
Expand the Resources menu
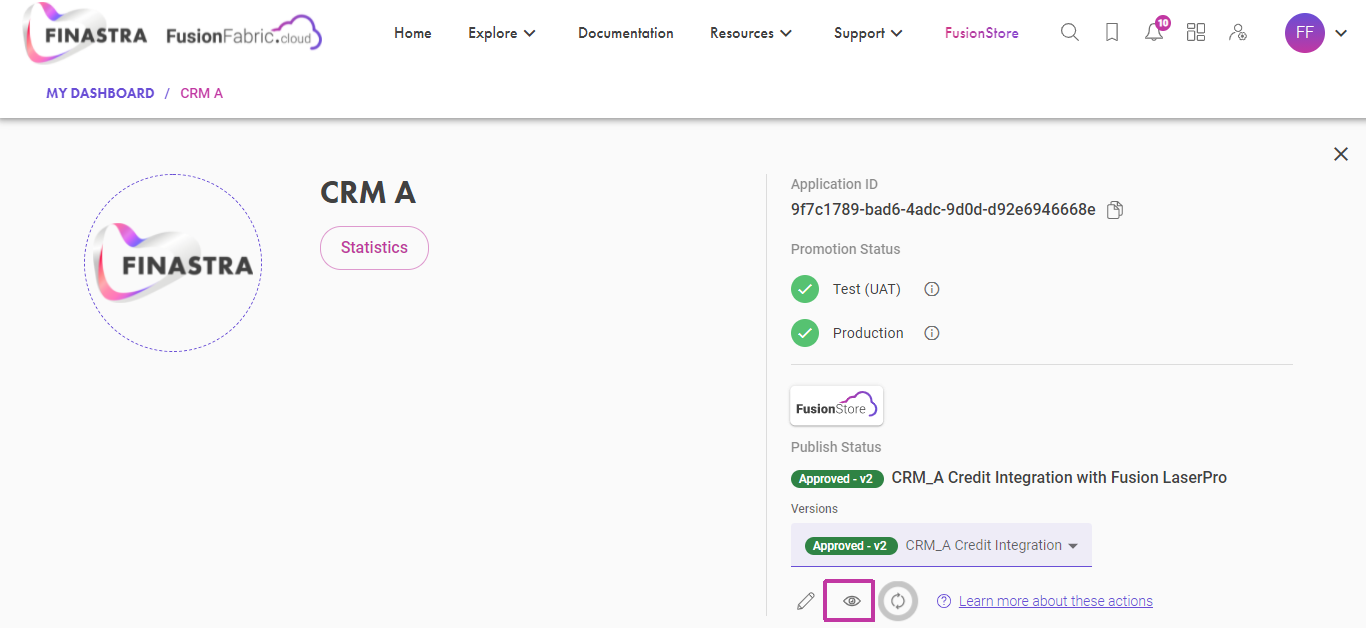(x=751, y=33)
